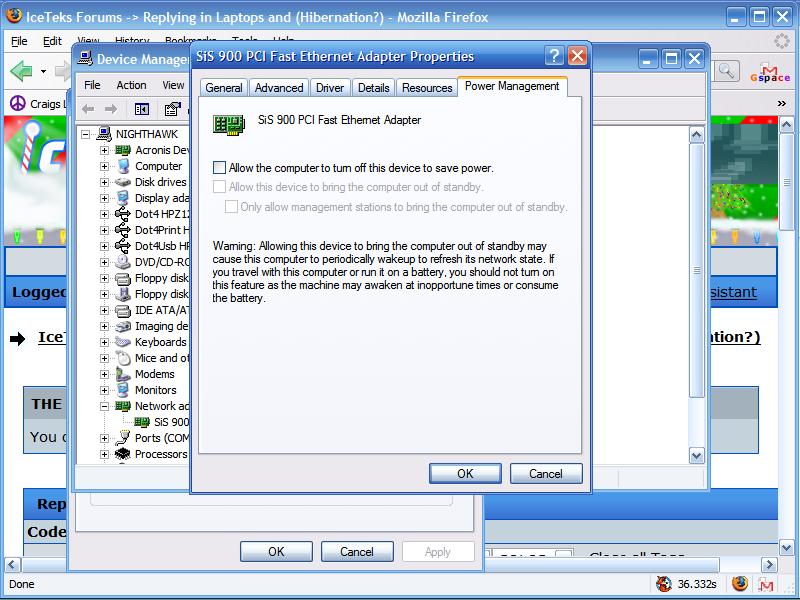Image resolution: width=800 pixels, height=600 pixels.
Task: Expand the Keyboards node
Action: point(104,342)
